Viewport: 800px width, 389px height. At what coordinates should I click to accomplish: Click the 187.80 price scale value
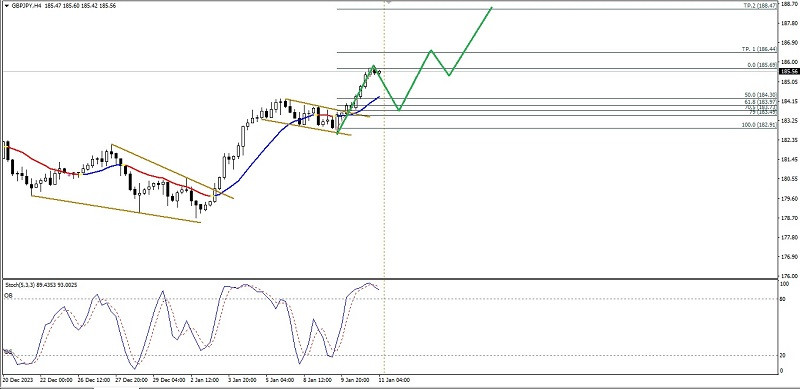(x=789, y=23)
